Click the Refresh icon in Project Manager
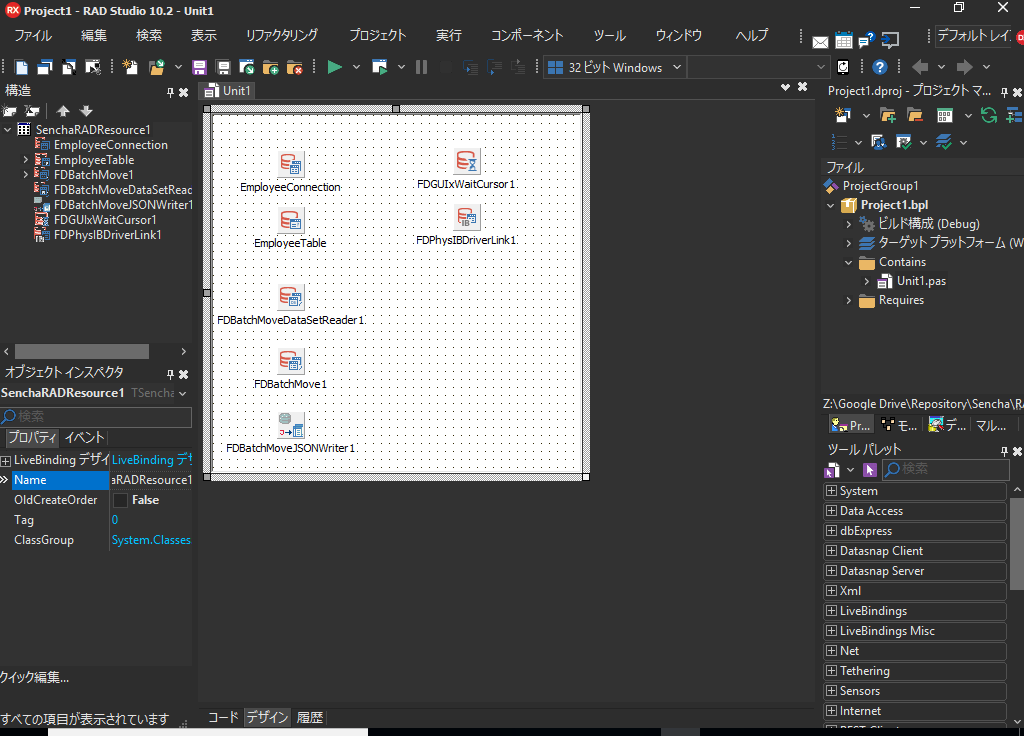The width and height of the screenshot is (1024, 736). tap(988, 115)
